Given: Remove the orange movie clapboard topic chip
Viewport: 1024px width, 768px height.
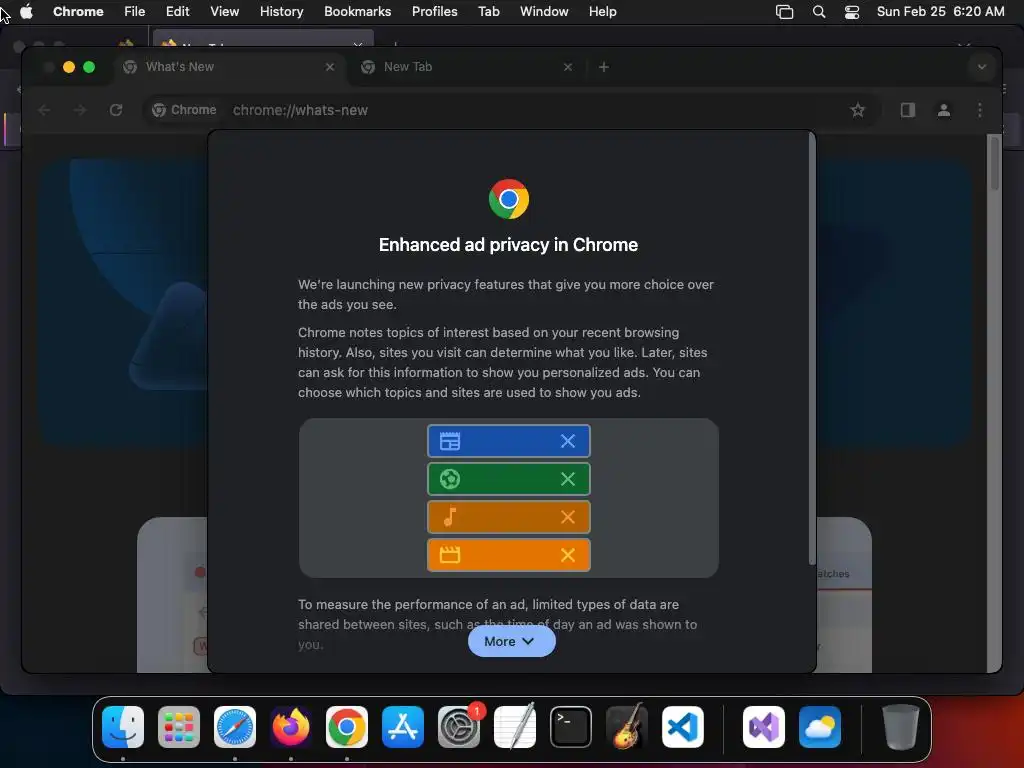Looking at the screenshot, I should coord(568,555).
